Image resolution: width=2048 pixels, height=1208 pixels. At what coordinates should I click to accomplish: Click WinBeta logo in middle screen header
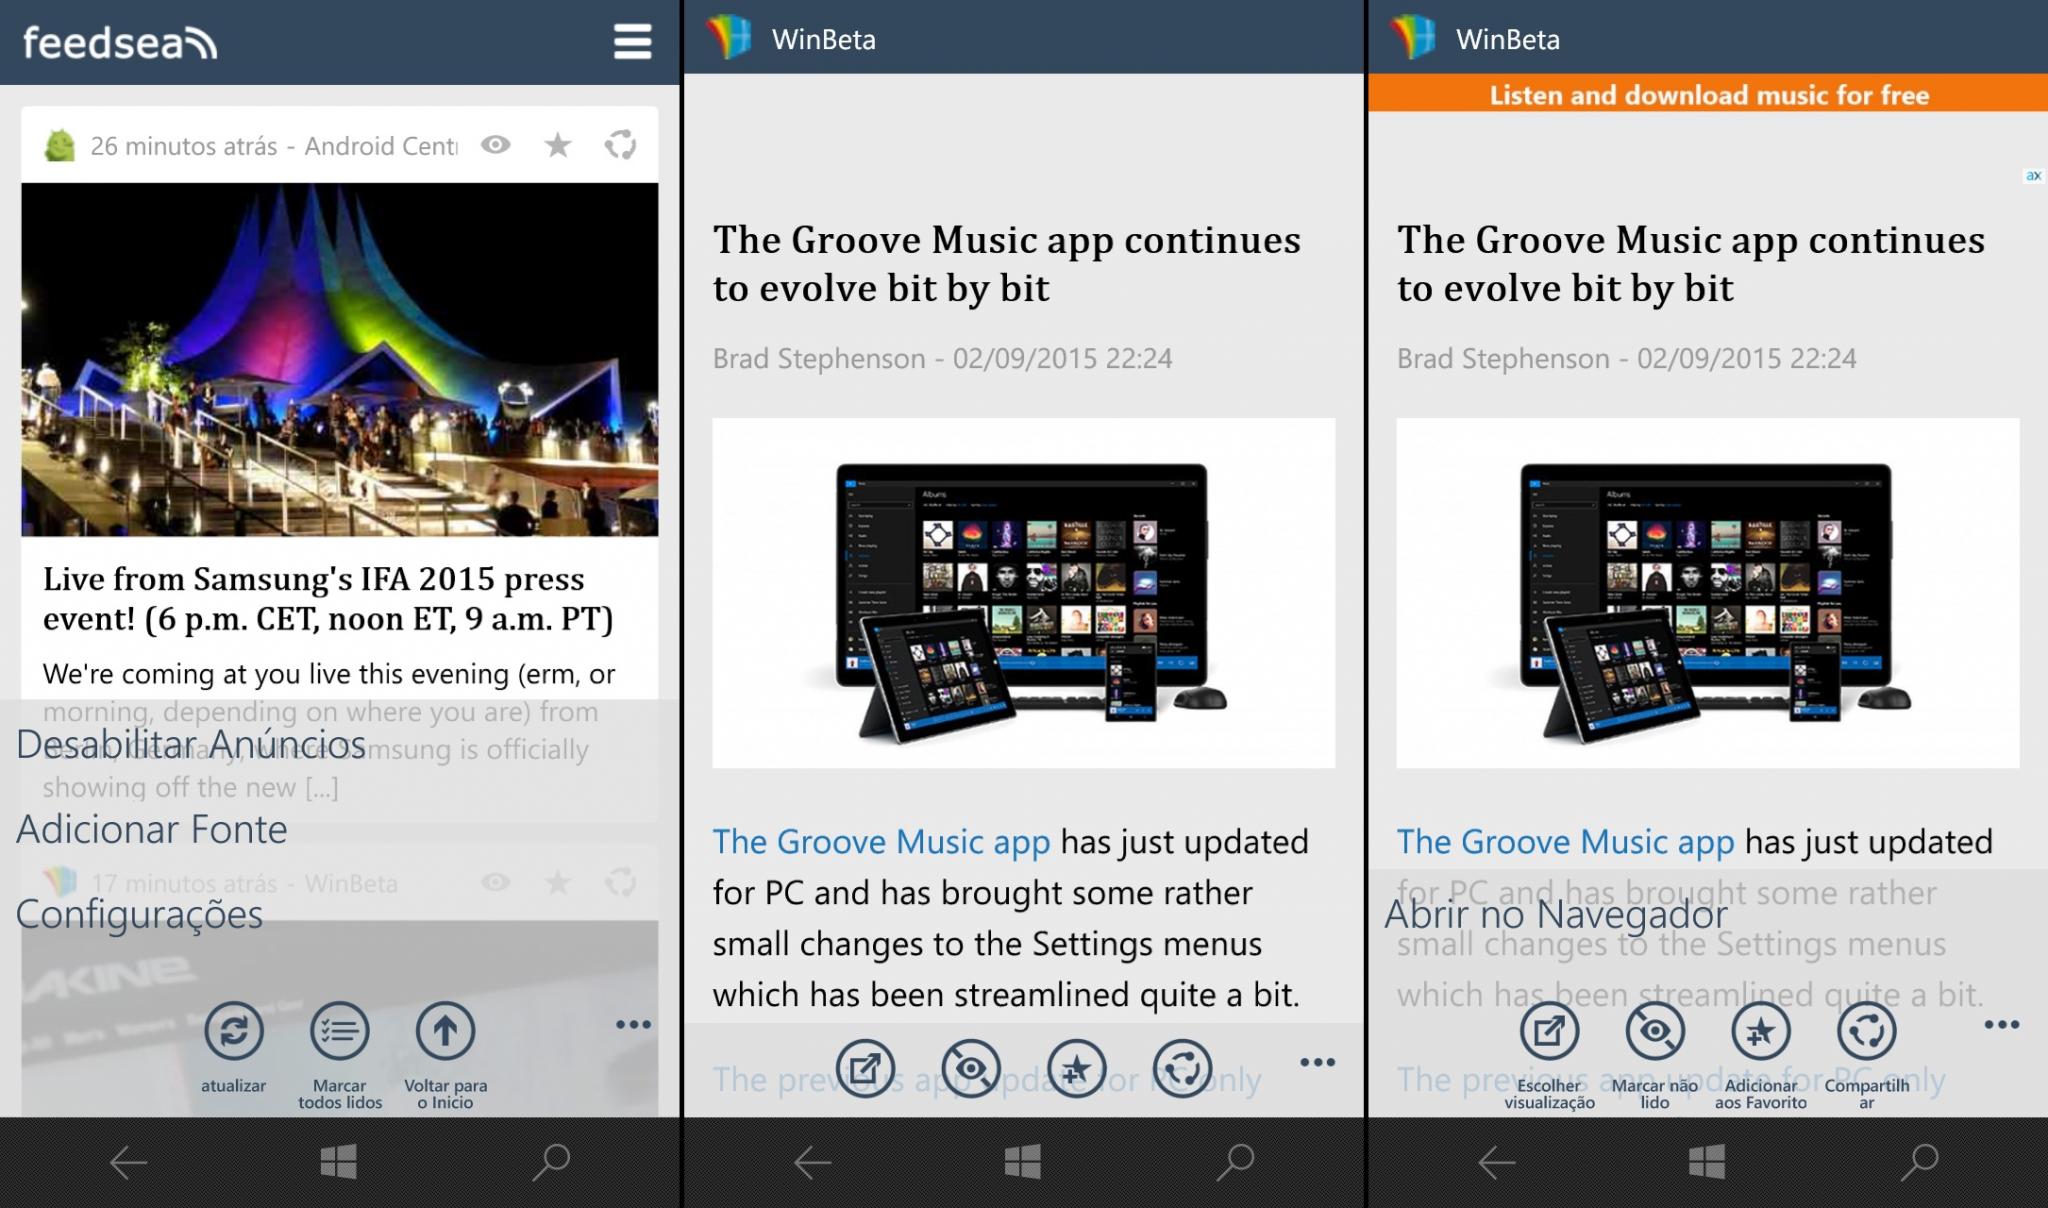(x=729, y=38)
